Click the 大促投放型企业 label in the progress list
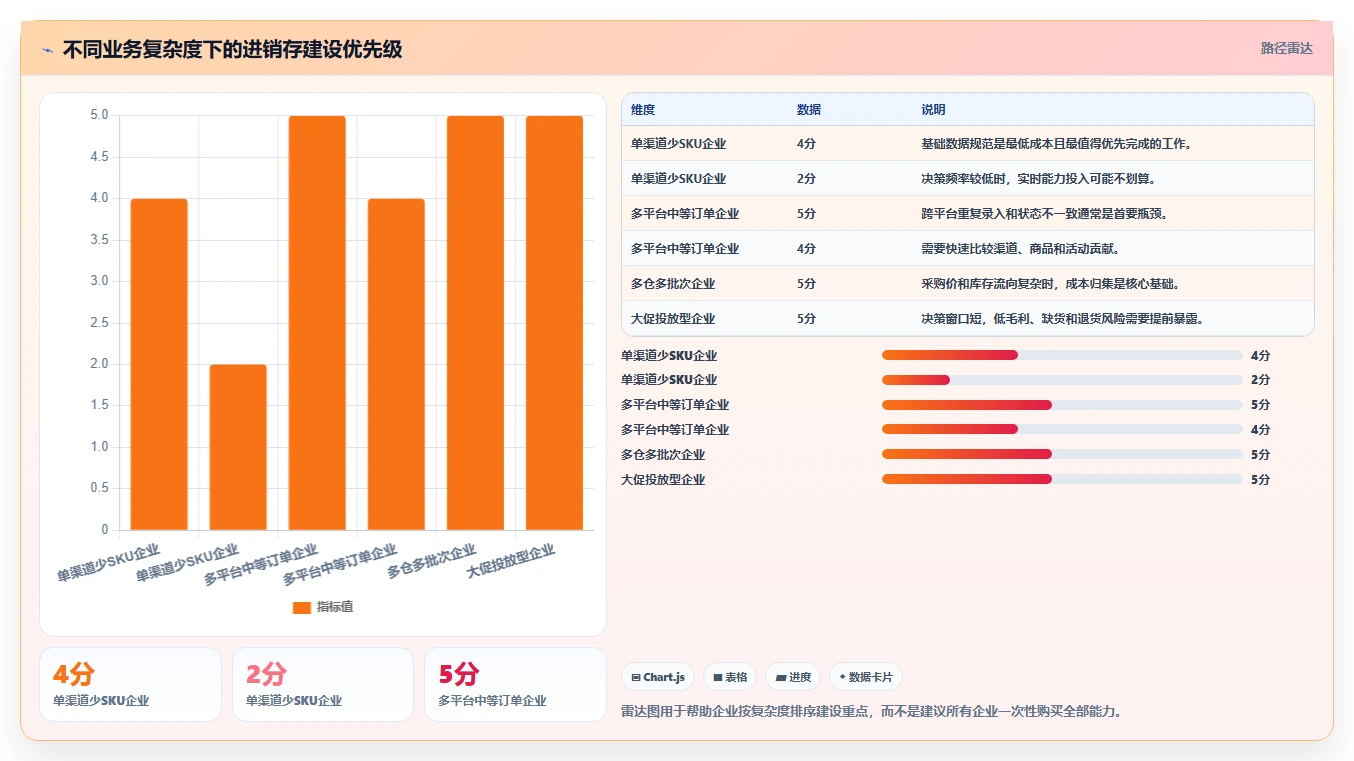The height and width of the screenshot is (761, 1354). tap(663, 480)
